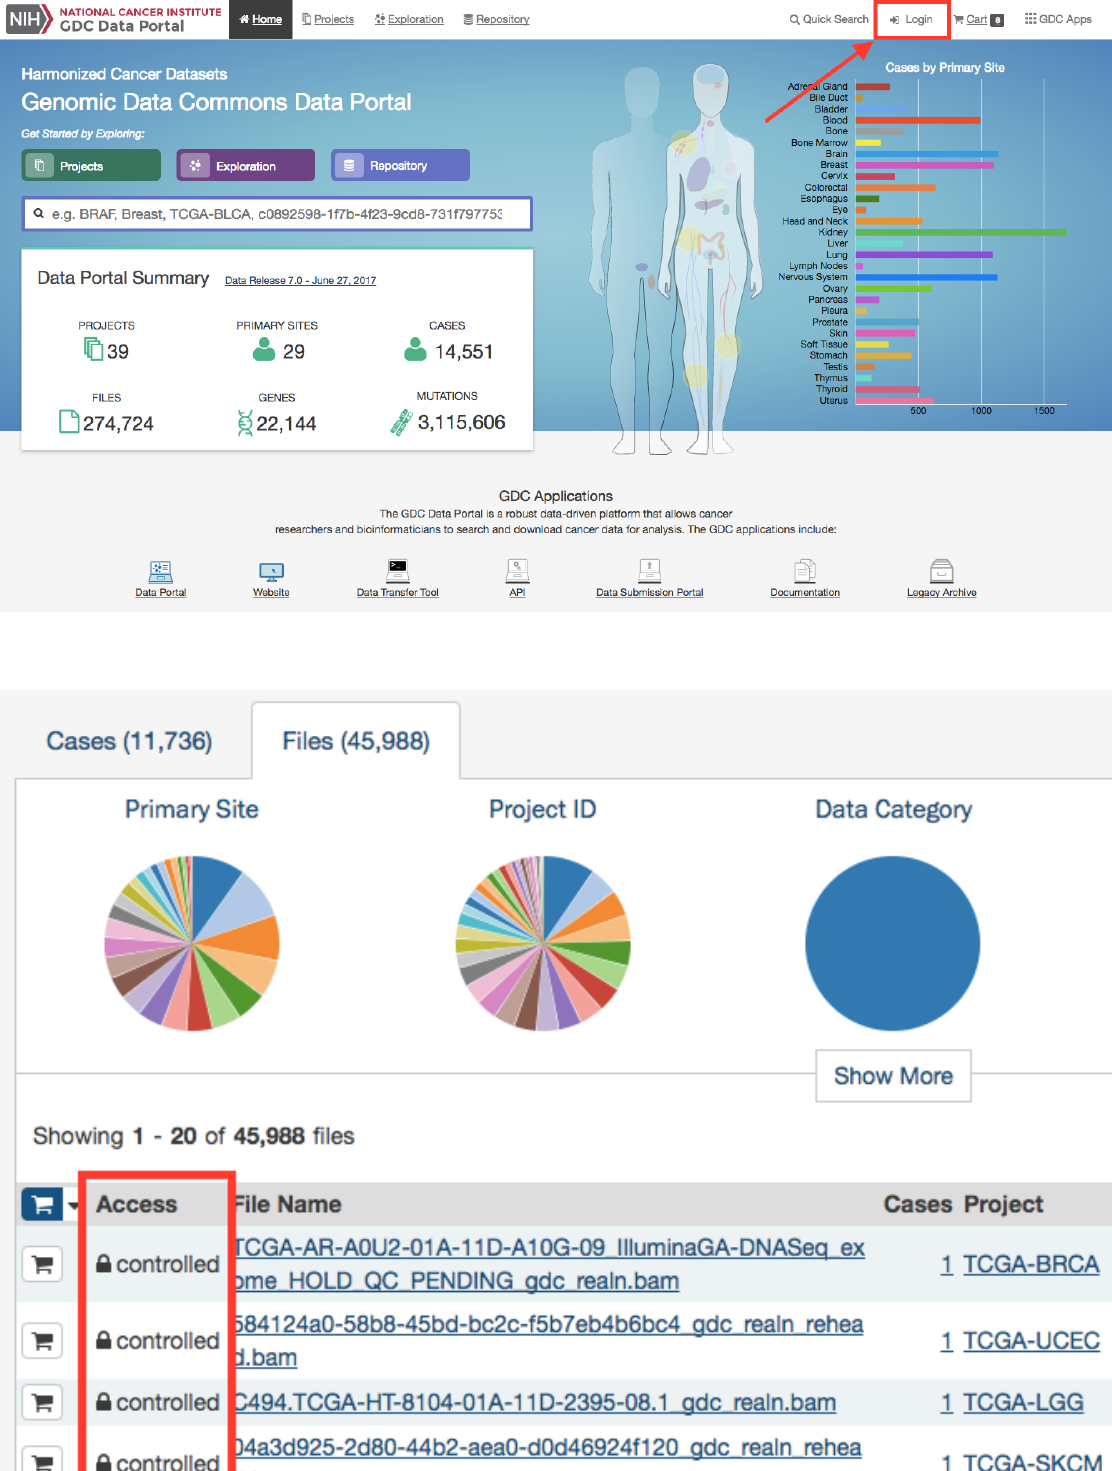Click the Show More button
This screenshot has height=1471, width=1112.
[x=893, y=1076]
